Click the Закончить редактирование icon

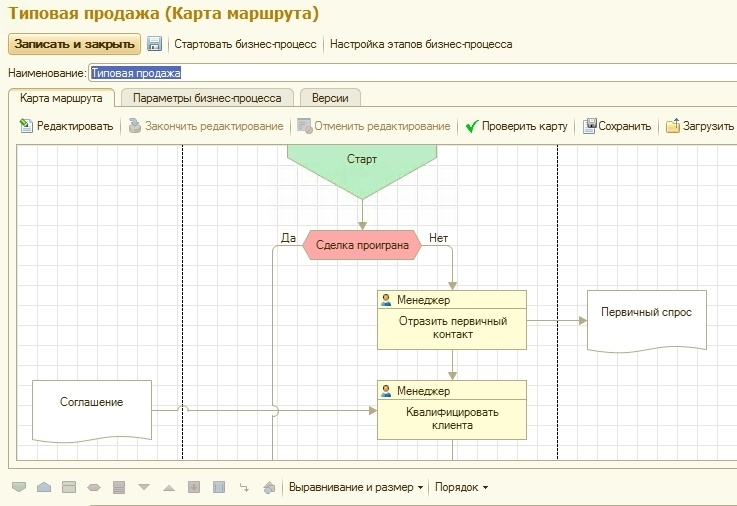[135, 126]
